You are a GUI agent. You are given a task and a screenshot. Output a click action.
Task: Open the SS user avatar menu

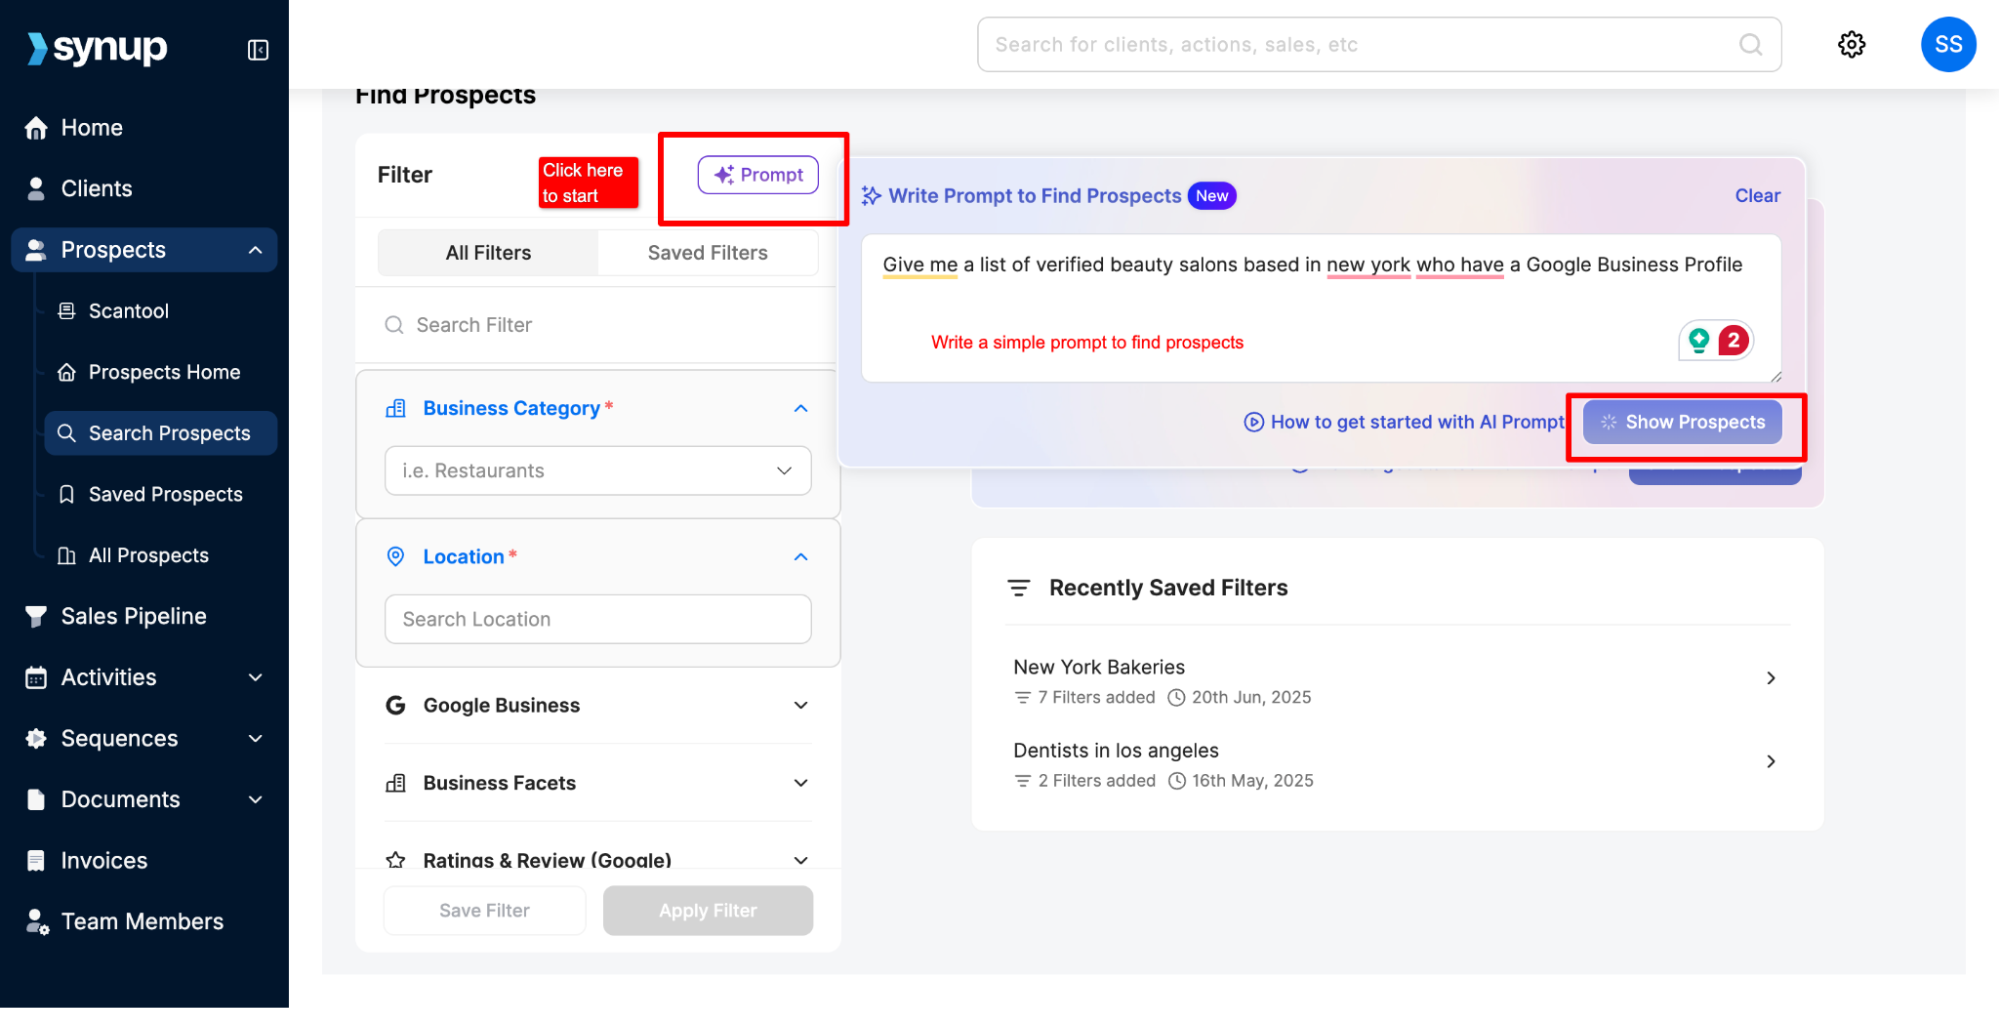click(x=1947, y=44)
